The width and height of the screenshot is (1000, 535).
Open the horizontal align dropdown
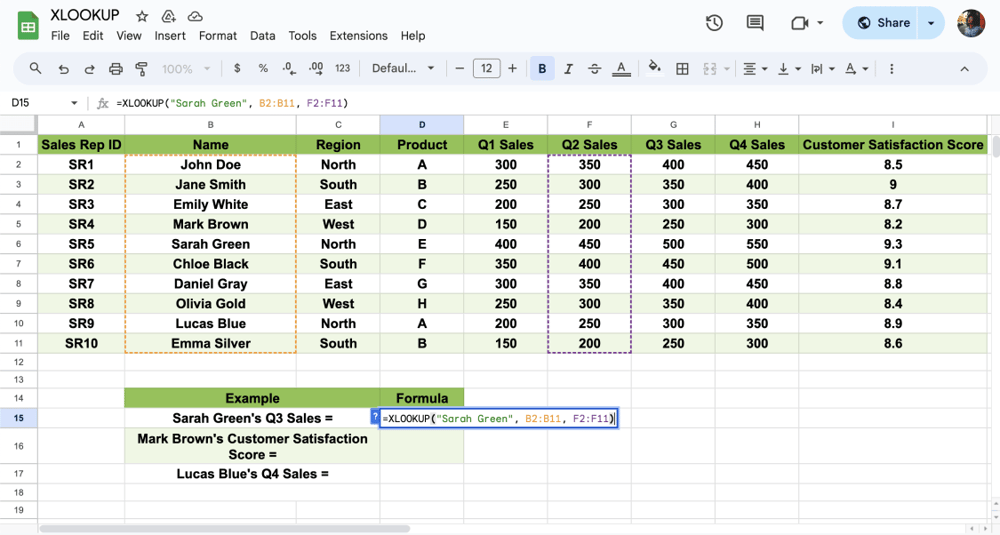[753, 69]
